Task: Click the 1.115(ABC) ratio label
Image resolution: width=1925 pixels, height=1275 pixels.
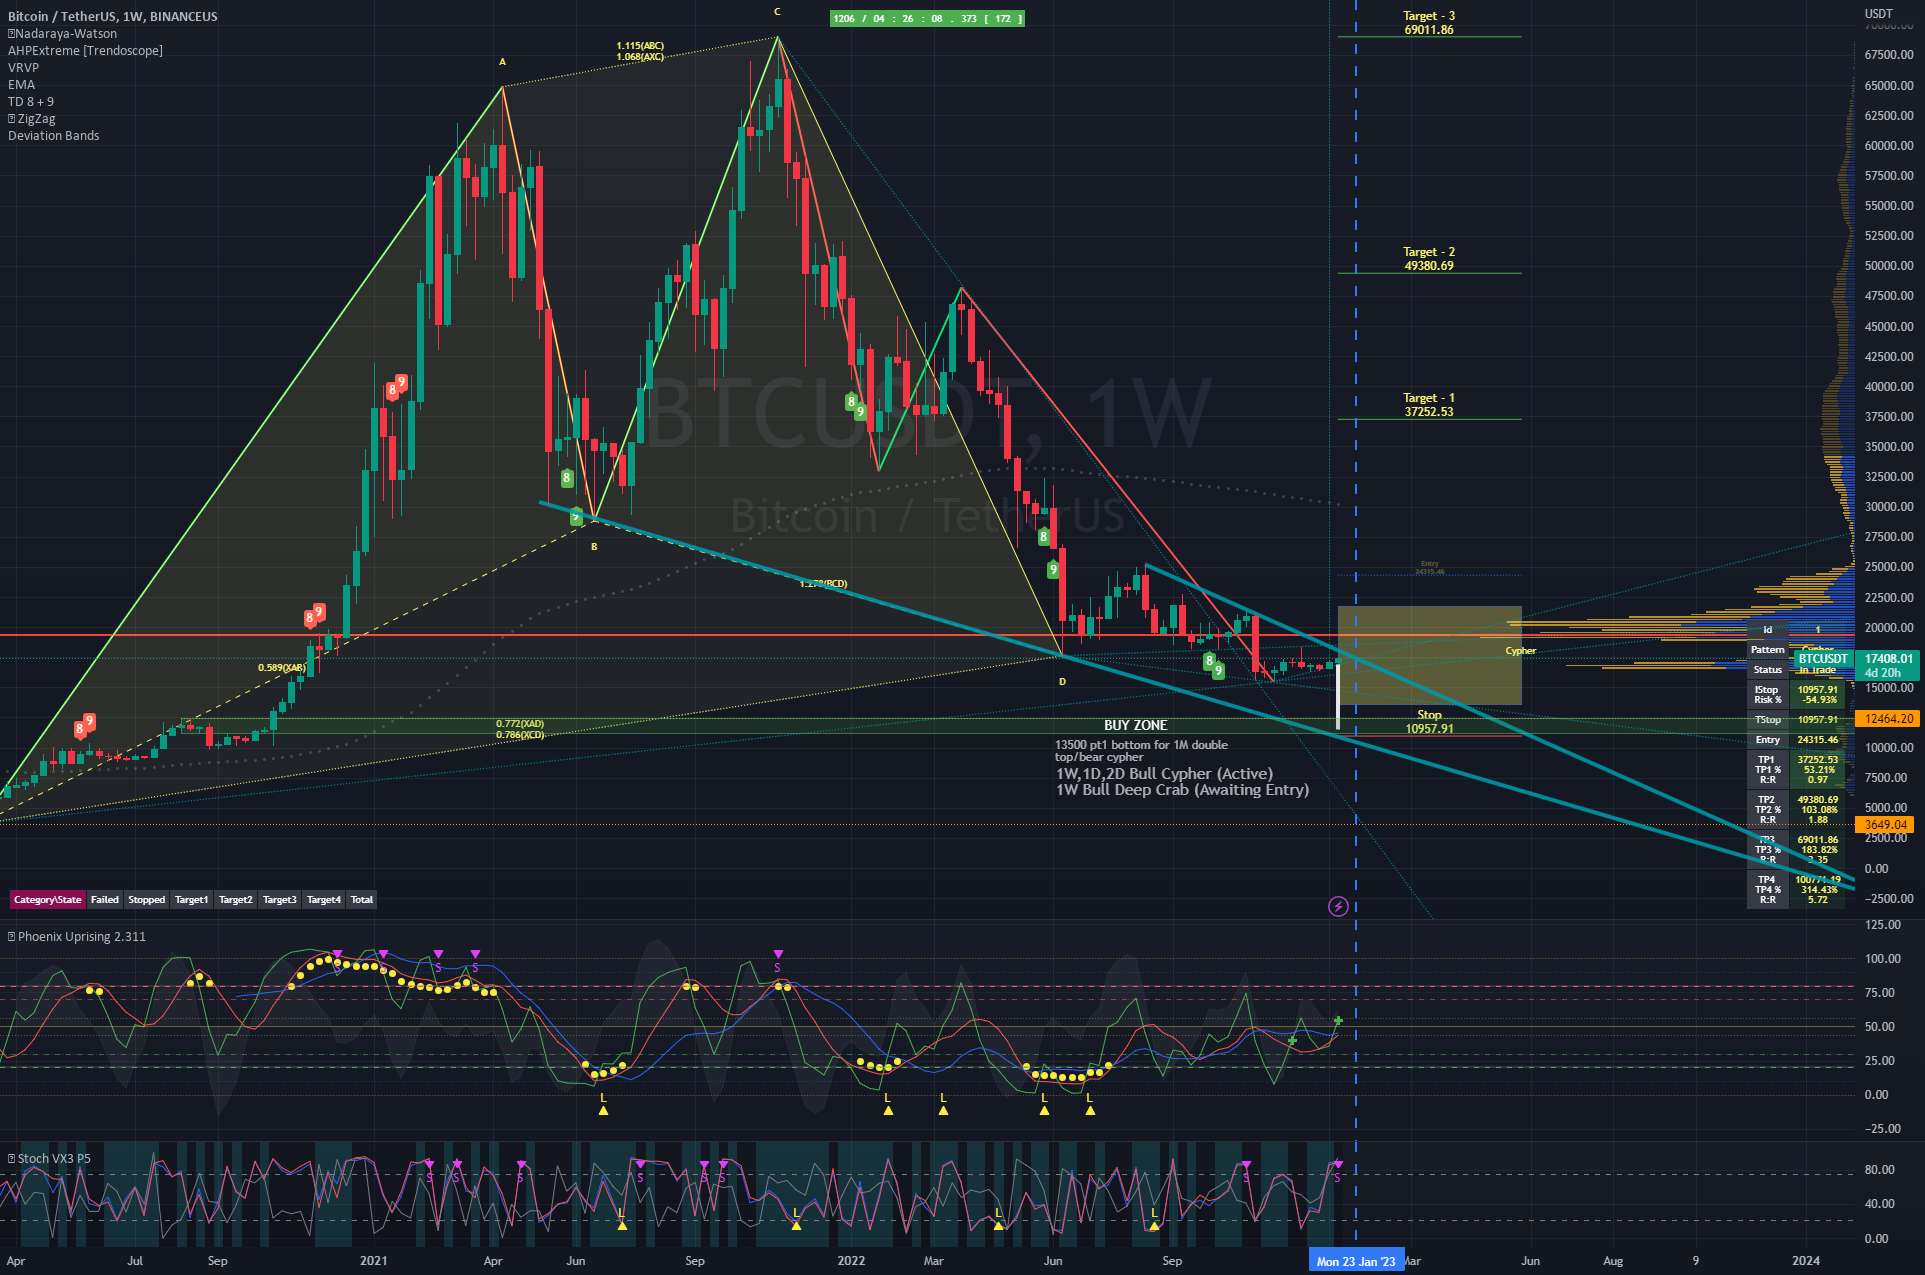Action: pos(640,46)
